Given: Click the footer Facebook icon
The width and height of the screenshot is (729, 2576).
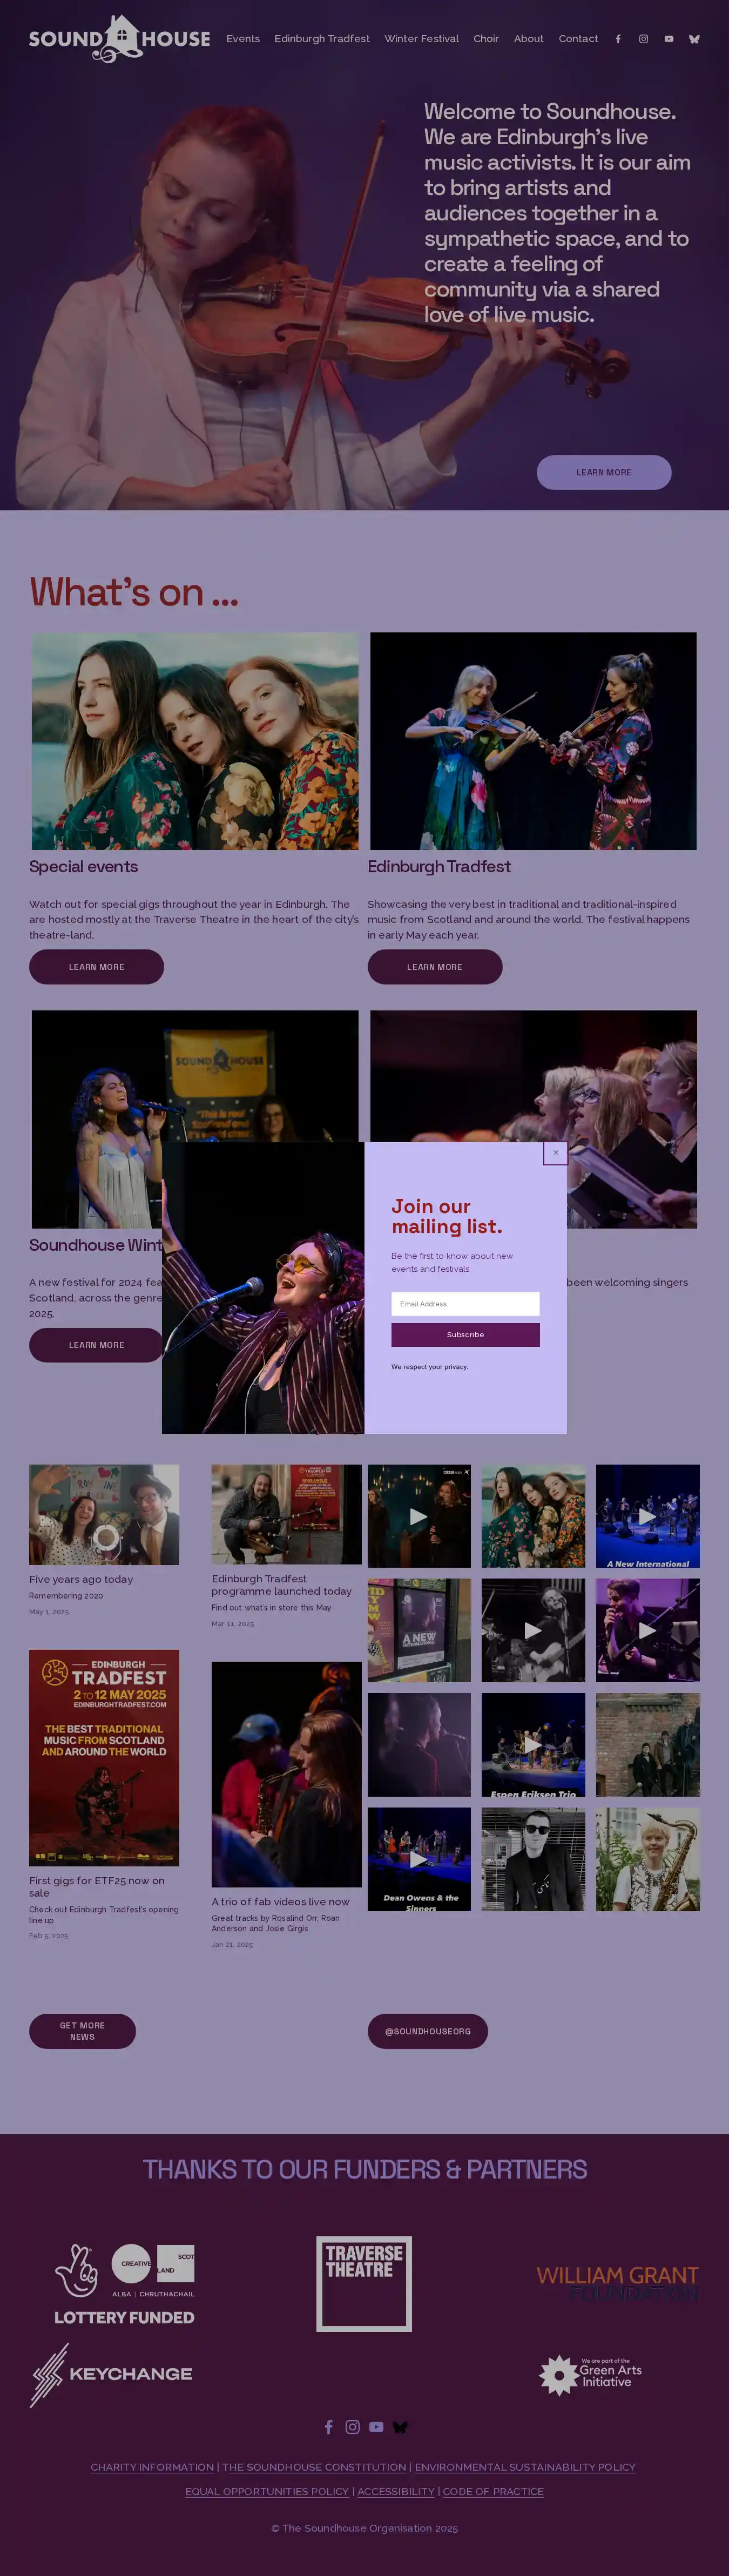Looking at the screenshot, I should pos(329,2427).
